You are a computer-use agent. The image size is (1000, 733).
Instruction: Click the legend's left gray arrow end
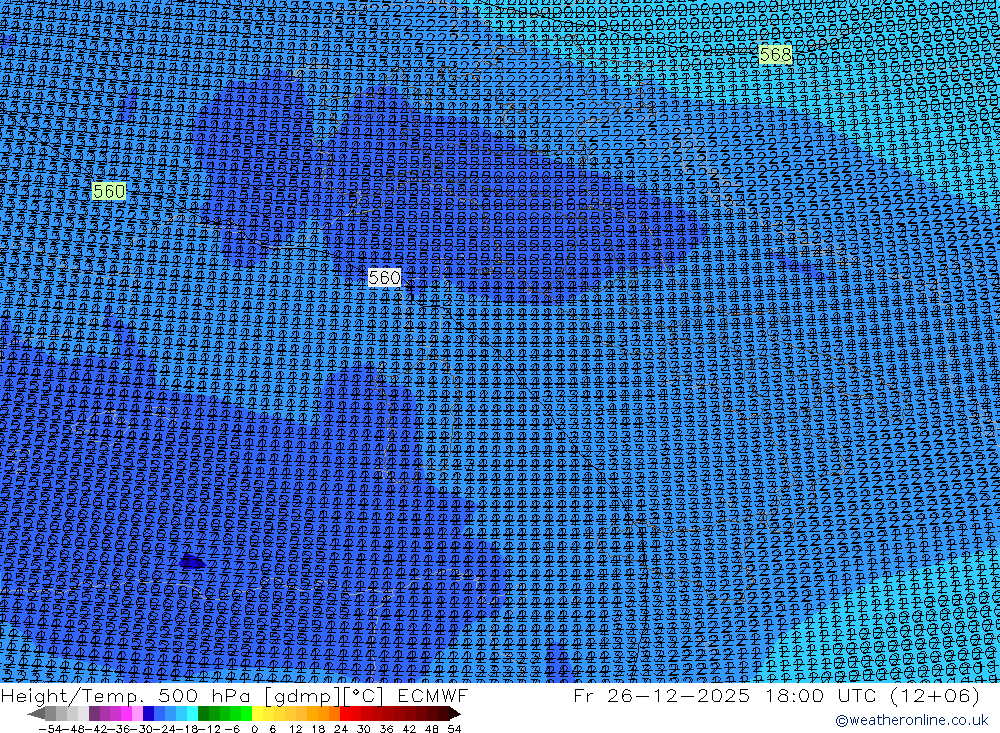pos(36,713)
